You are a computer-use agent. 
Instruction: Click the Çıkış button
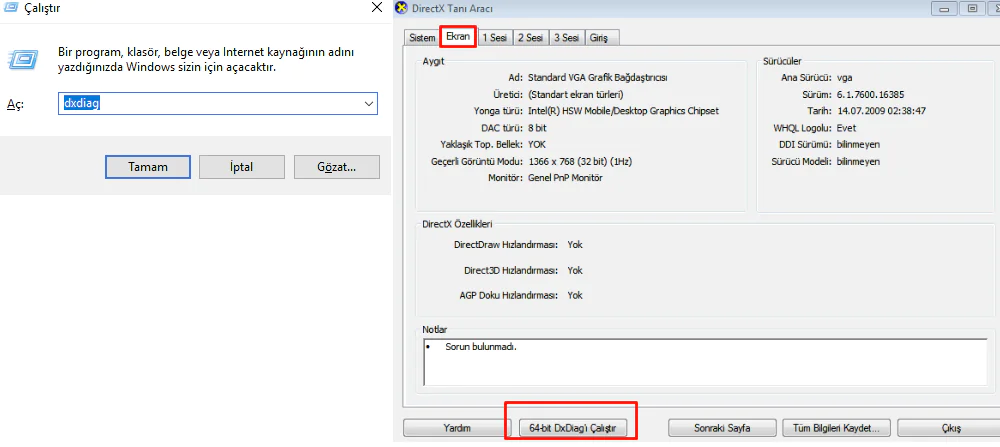click(x=950, y=428)
